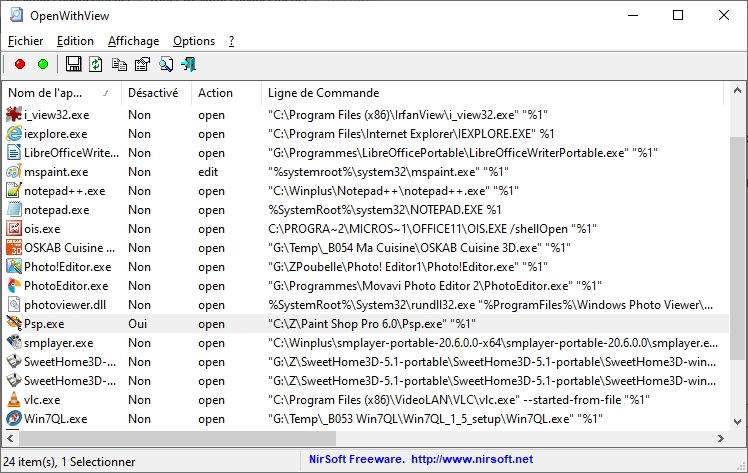Click the ois.exe Office picture icon
The image size is (748, 473).
[x=14, y=229]
